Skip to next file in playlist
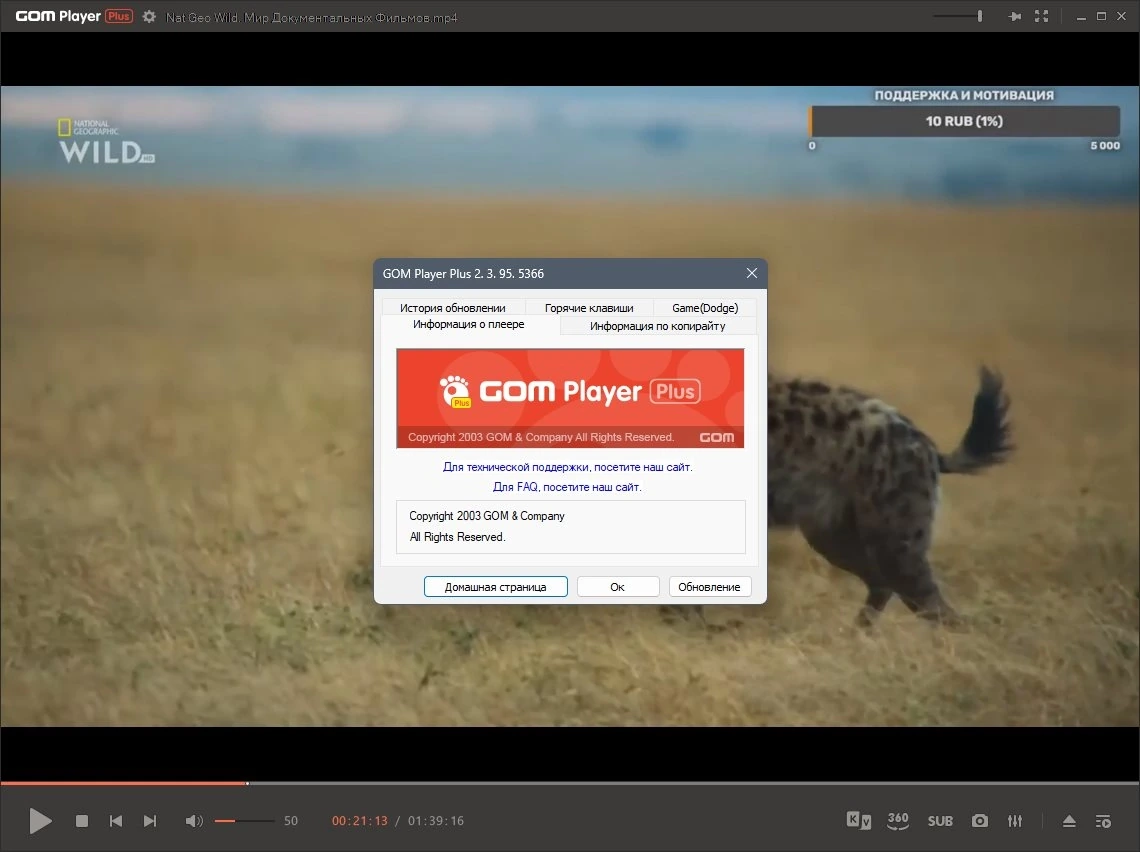 click(150, 821)
